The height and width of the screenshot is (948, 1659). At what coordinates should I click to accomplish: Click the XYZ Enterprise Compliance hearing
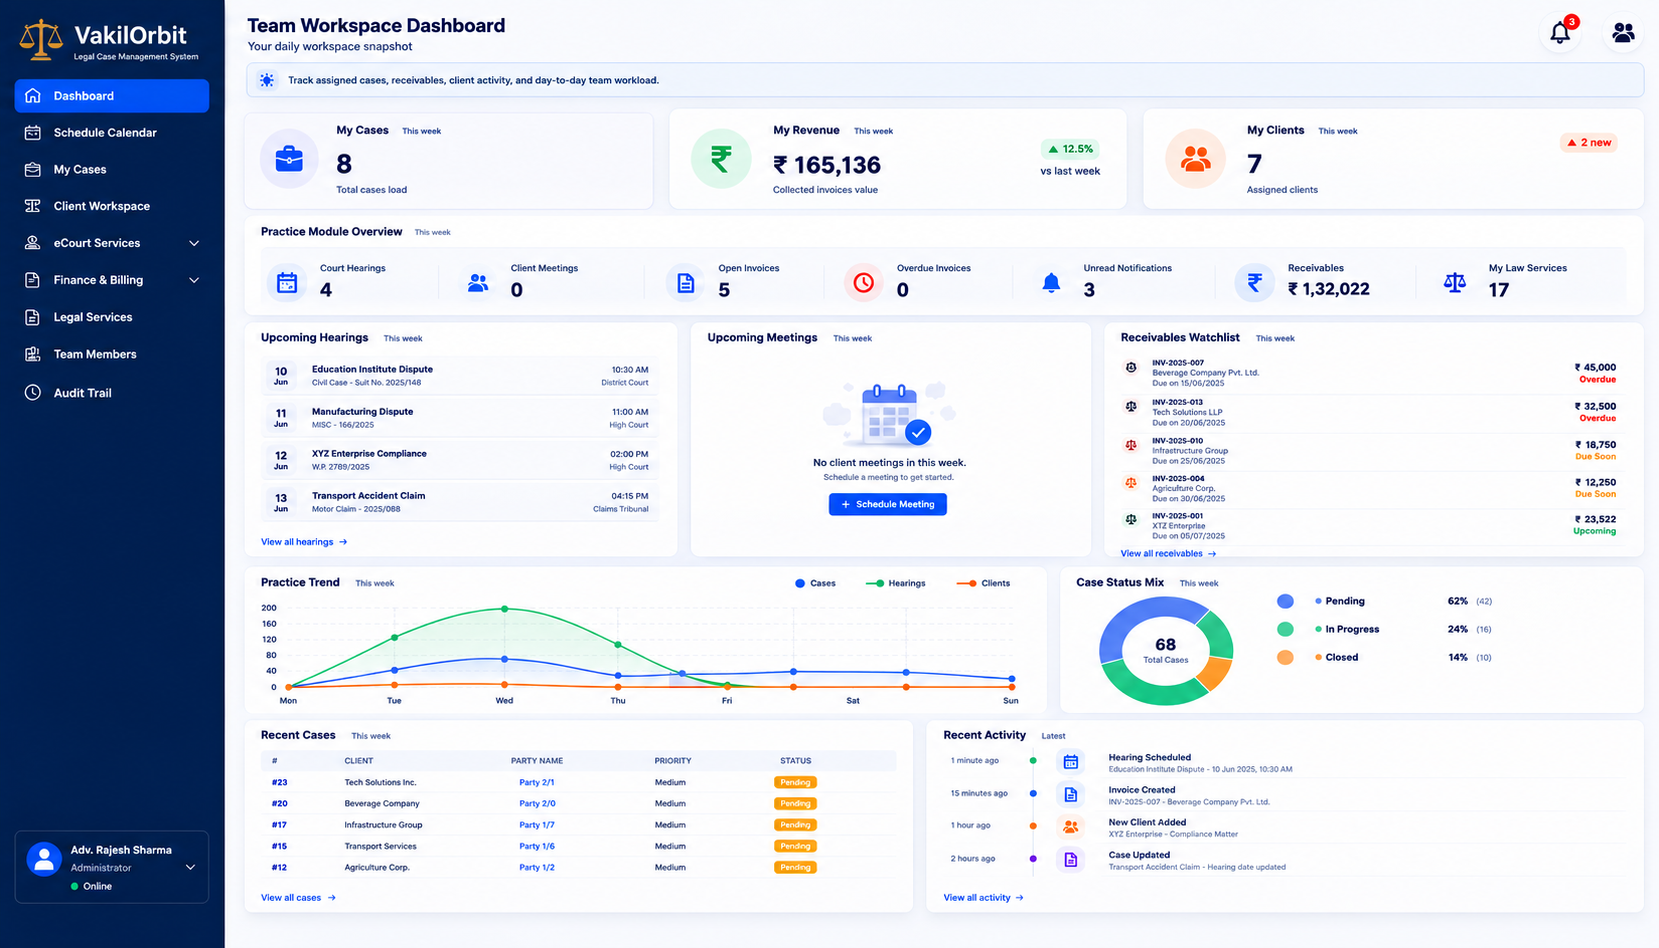point(460,460)
